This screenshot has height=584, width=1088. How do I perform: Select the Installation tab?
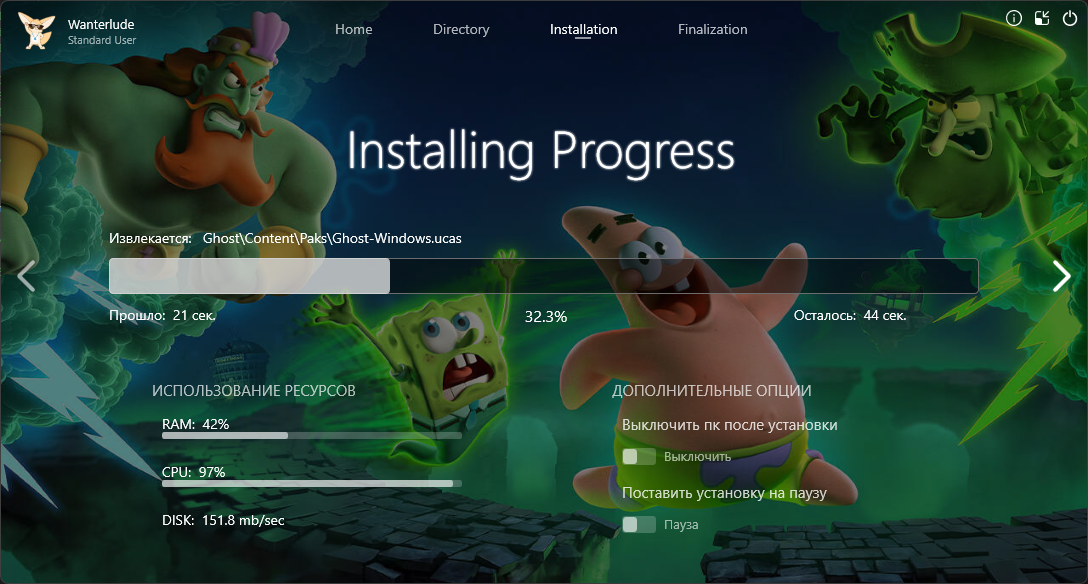(x=583, y=29)
